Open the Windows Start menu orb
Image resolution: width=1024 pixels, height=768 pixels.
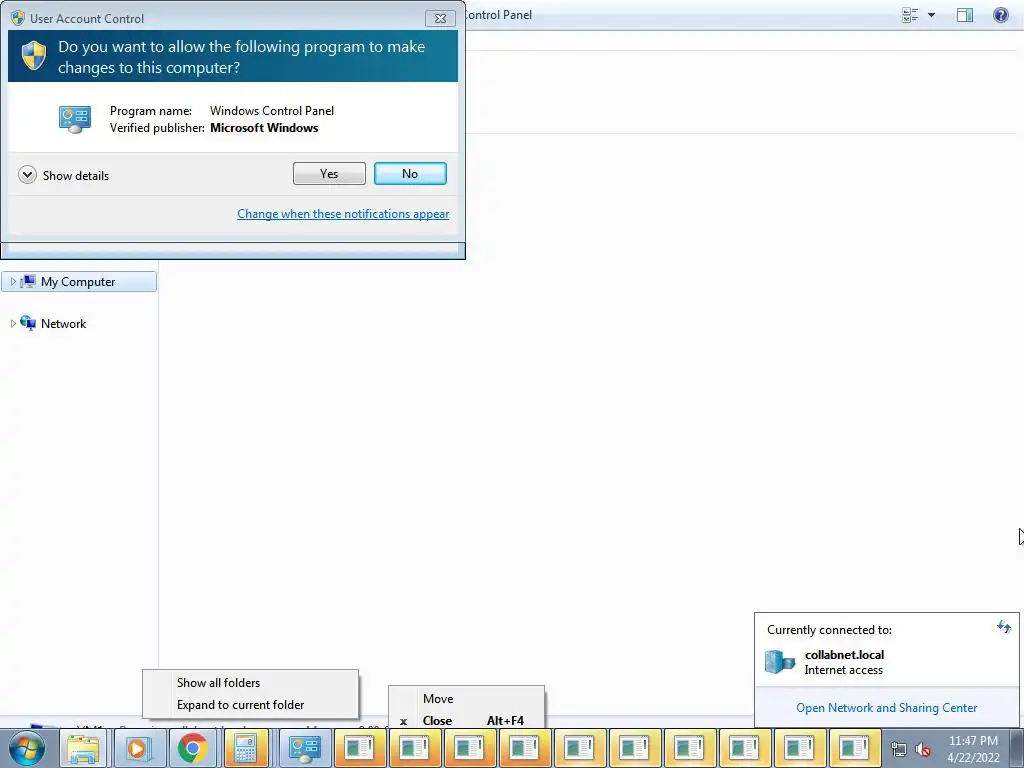(x=27, y=748)
